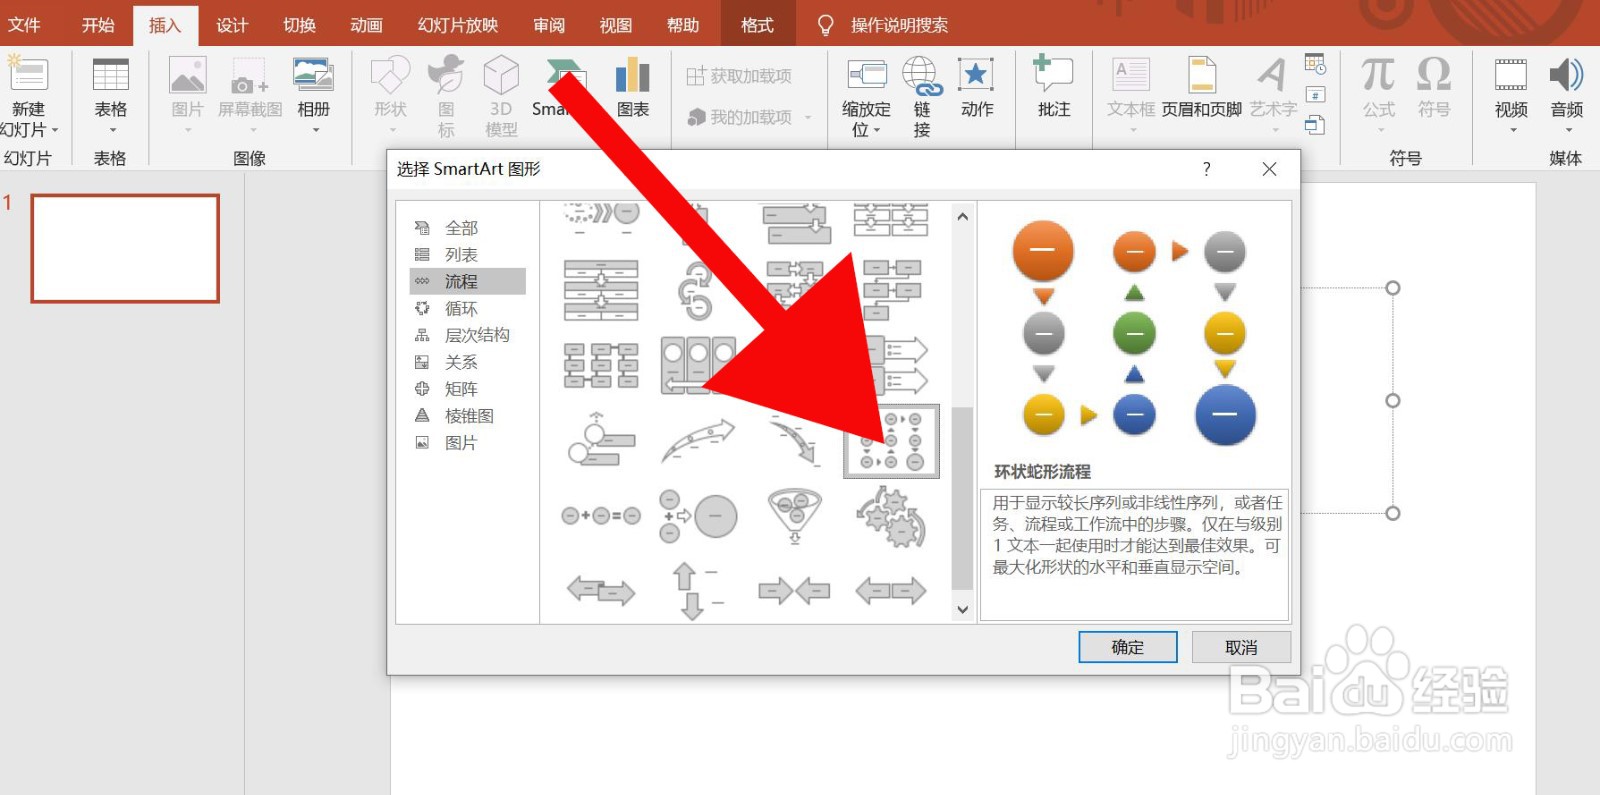
Task: Choose the Relationship (关系) category
Action: click(x=461, y=362)
